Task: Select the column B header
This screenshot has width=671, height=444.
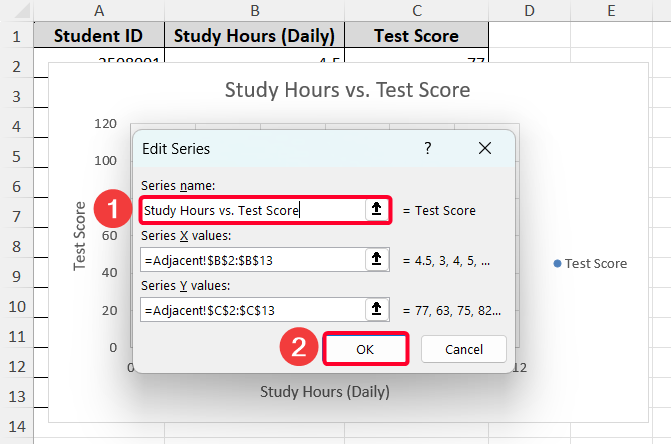Action: [x=255, y=10]
